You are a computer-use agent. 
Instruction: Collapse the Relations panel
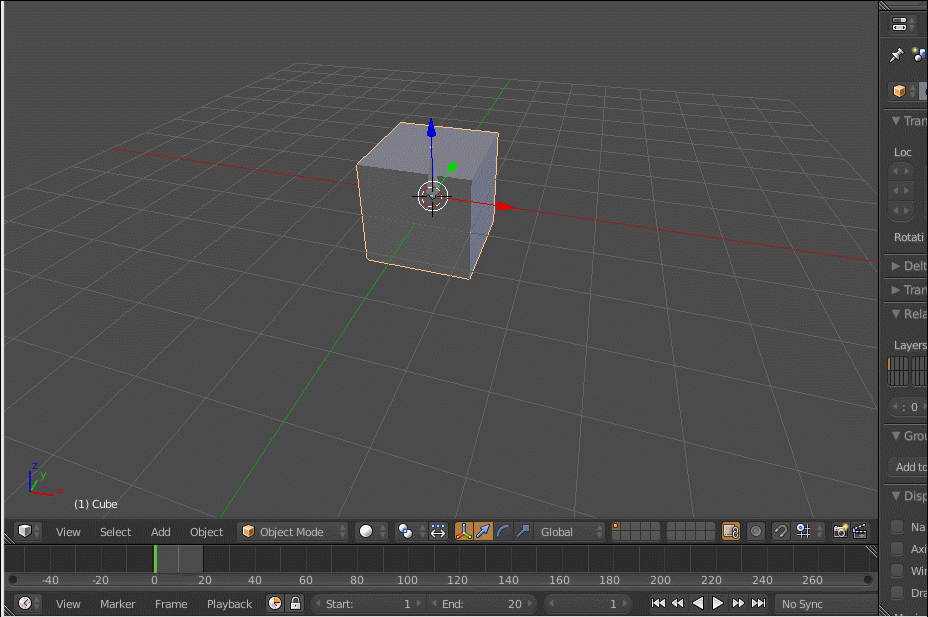(896, 314)
